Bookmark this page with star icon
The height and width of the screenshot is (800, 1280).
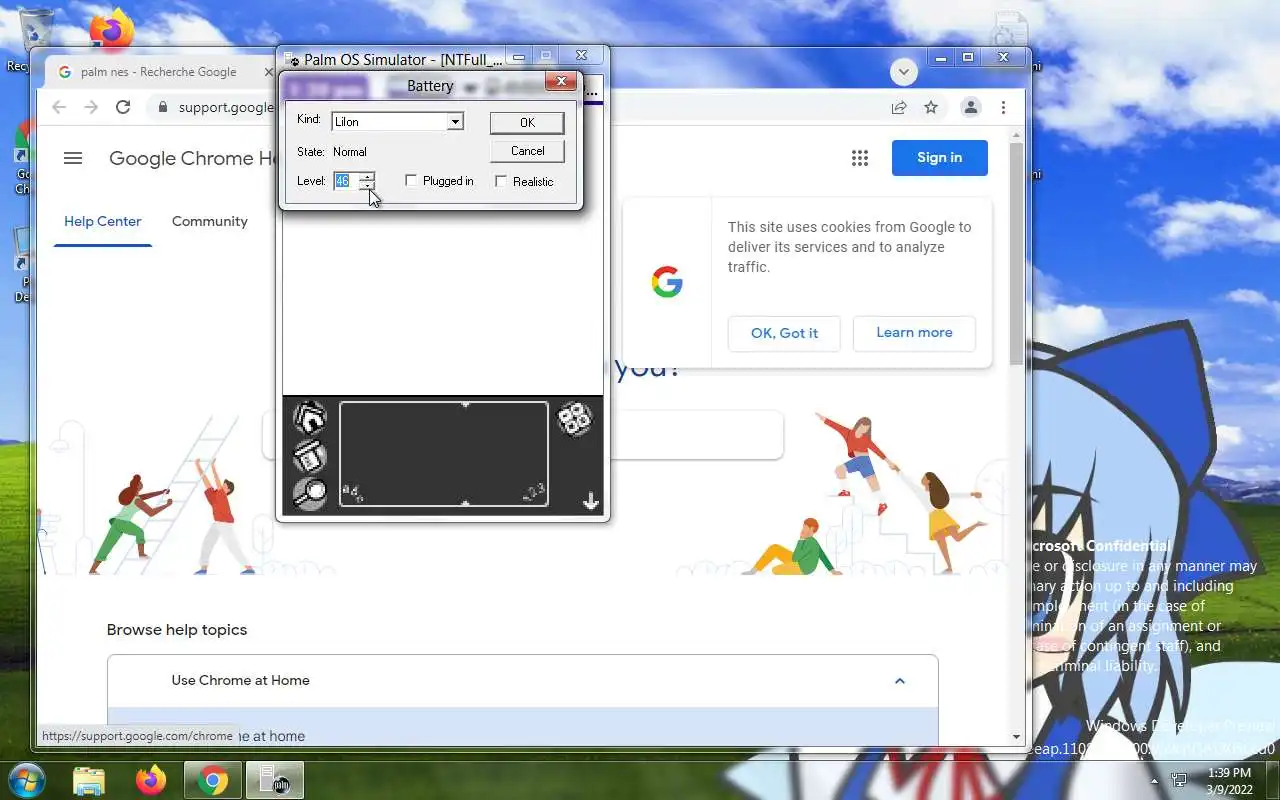pos(931,107)
